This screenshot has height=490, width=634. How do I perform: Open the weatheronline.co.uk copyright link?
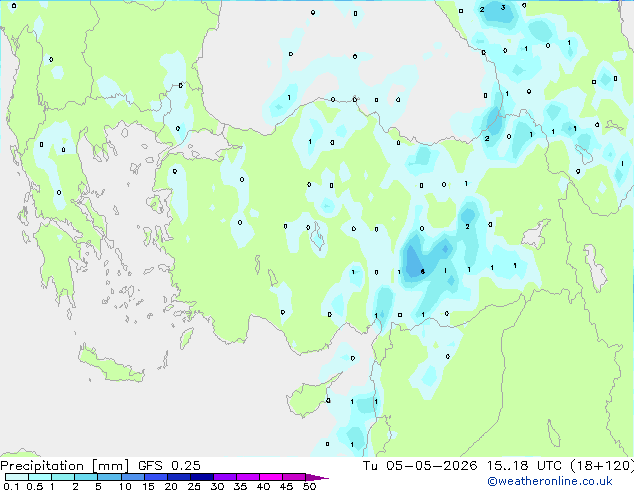549,481
